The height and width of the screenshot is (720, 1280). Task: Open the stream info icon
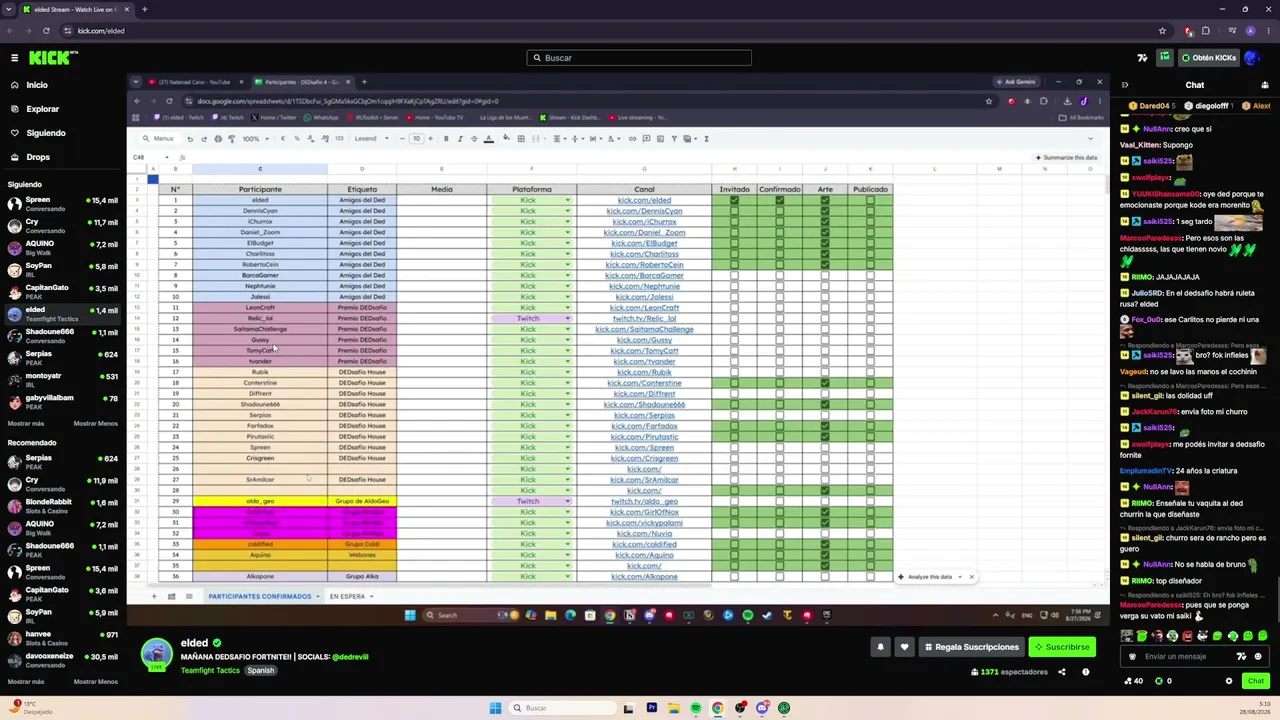[x=1085, y=672]
